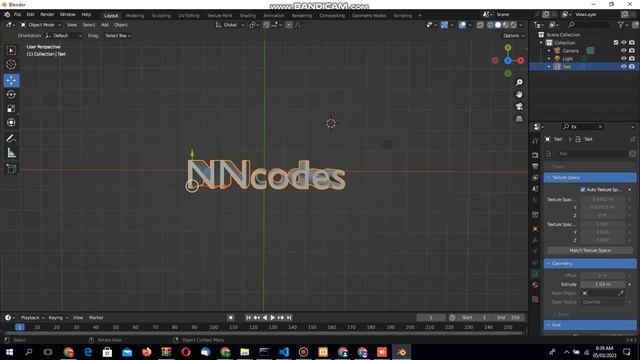Hide the Light object in outliner
The image size is (640, 360).
click(x=624, y=59)
